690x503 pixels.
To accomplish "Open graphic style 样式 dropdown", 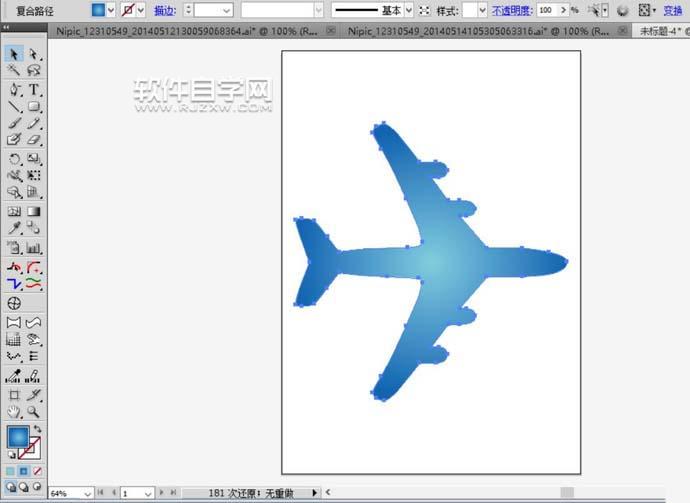I will (482, 10).
